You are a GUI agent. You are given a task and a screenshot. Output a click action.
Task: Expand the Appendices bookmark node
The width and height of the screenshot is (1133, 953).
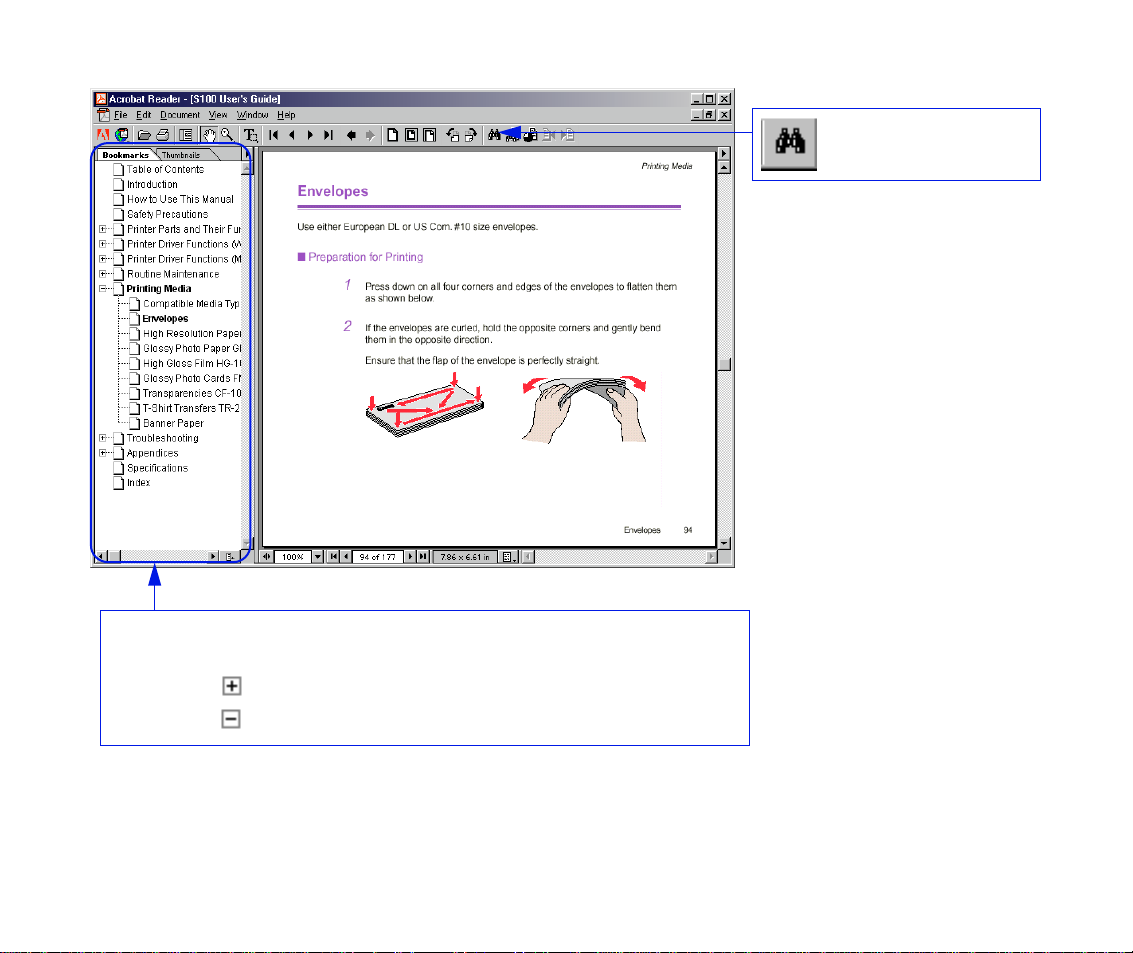[x=103, y=453]
